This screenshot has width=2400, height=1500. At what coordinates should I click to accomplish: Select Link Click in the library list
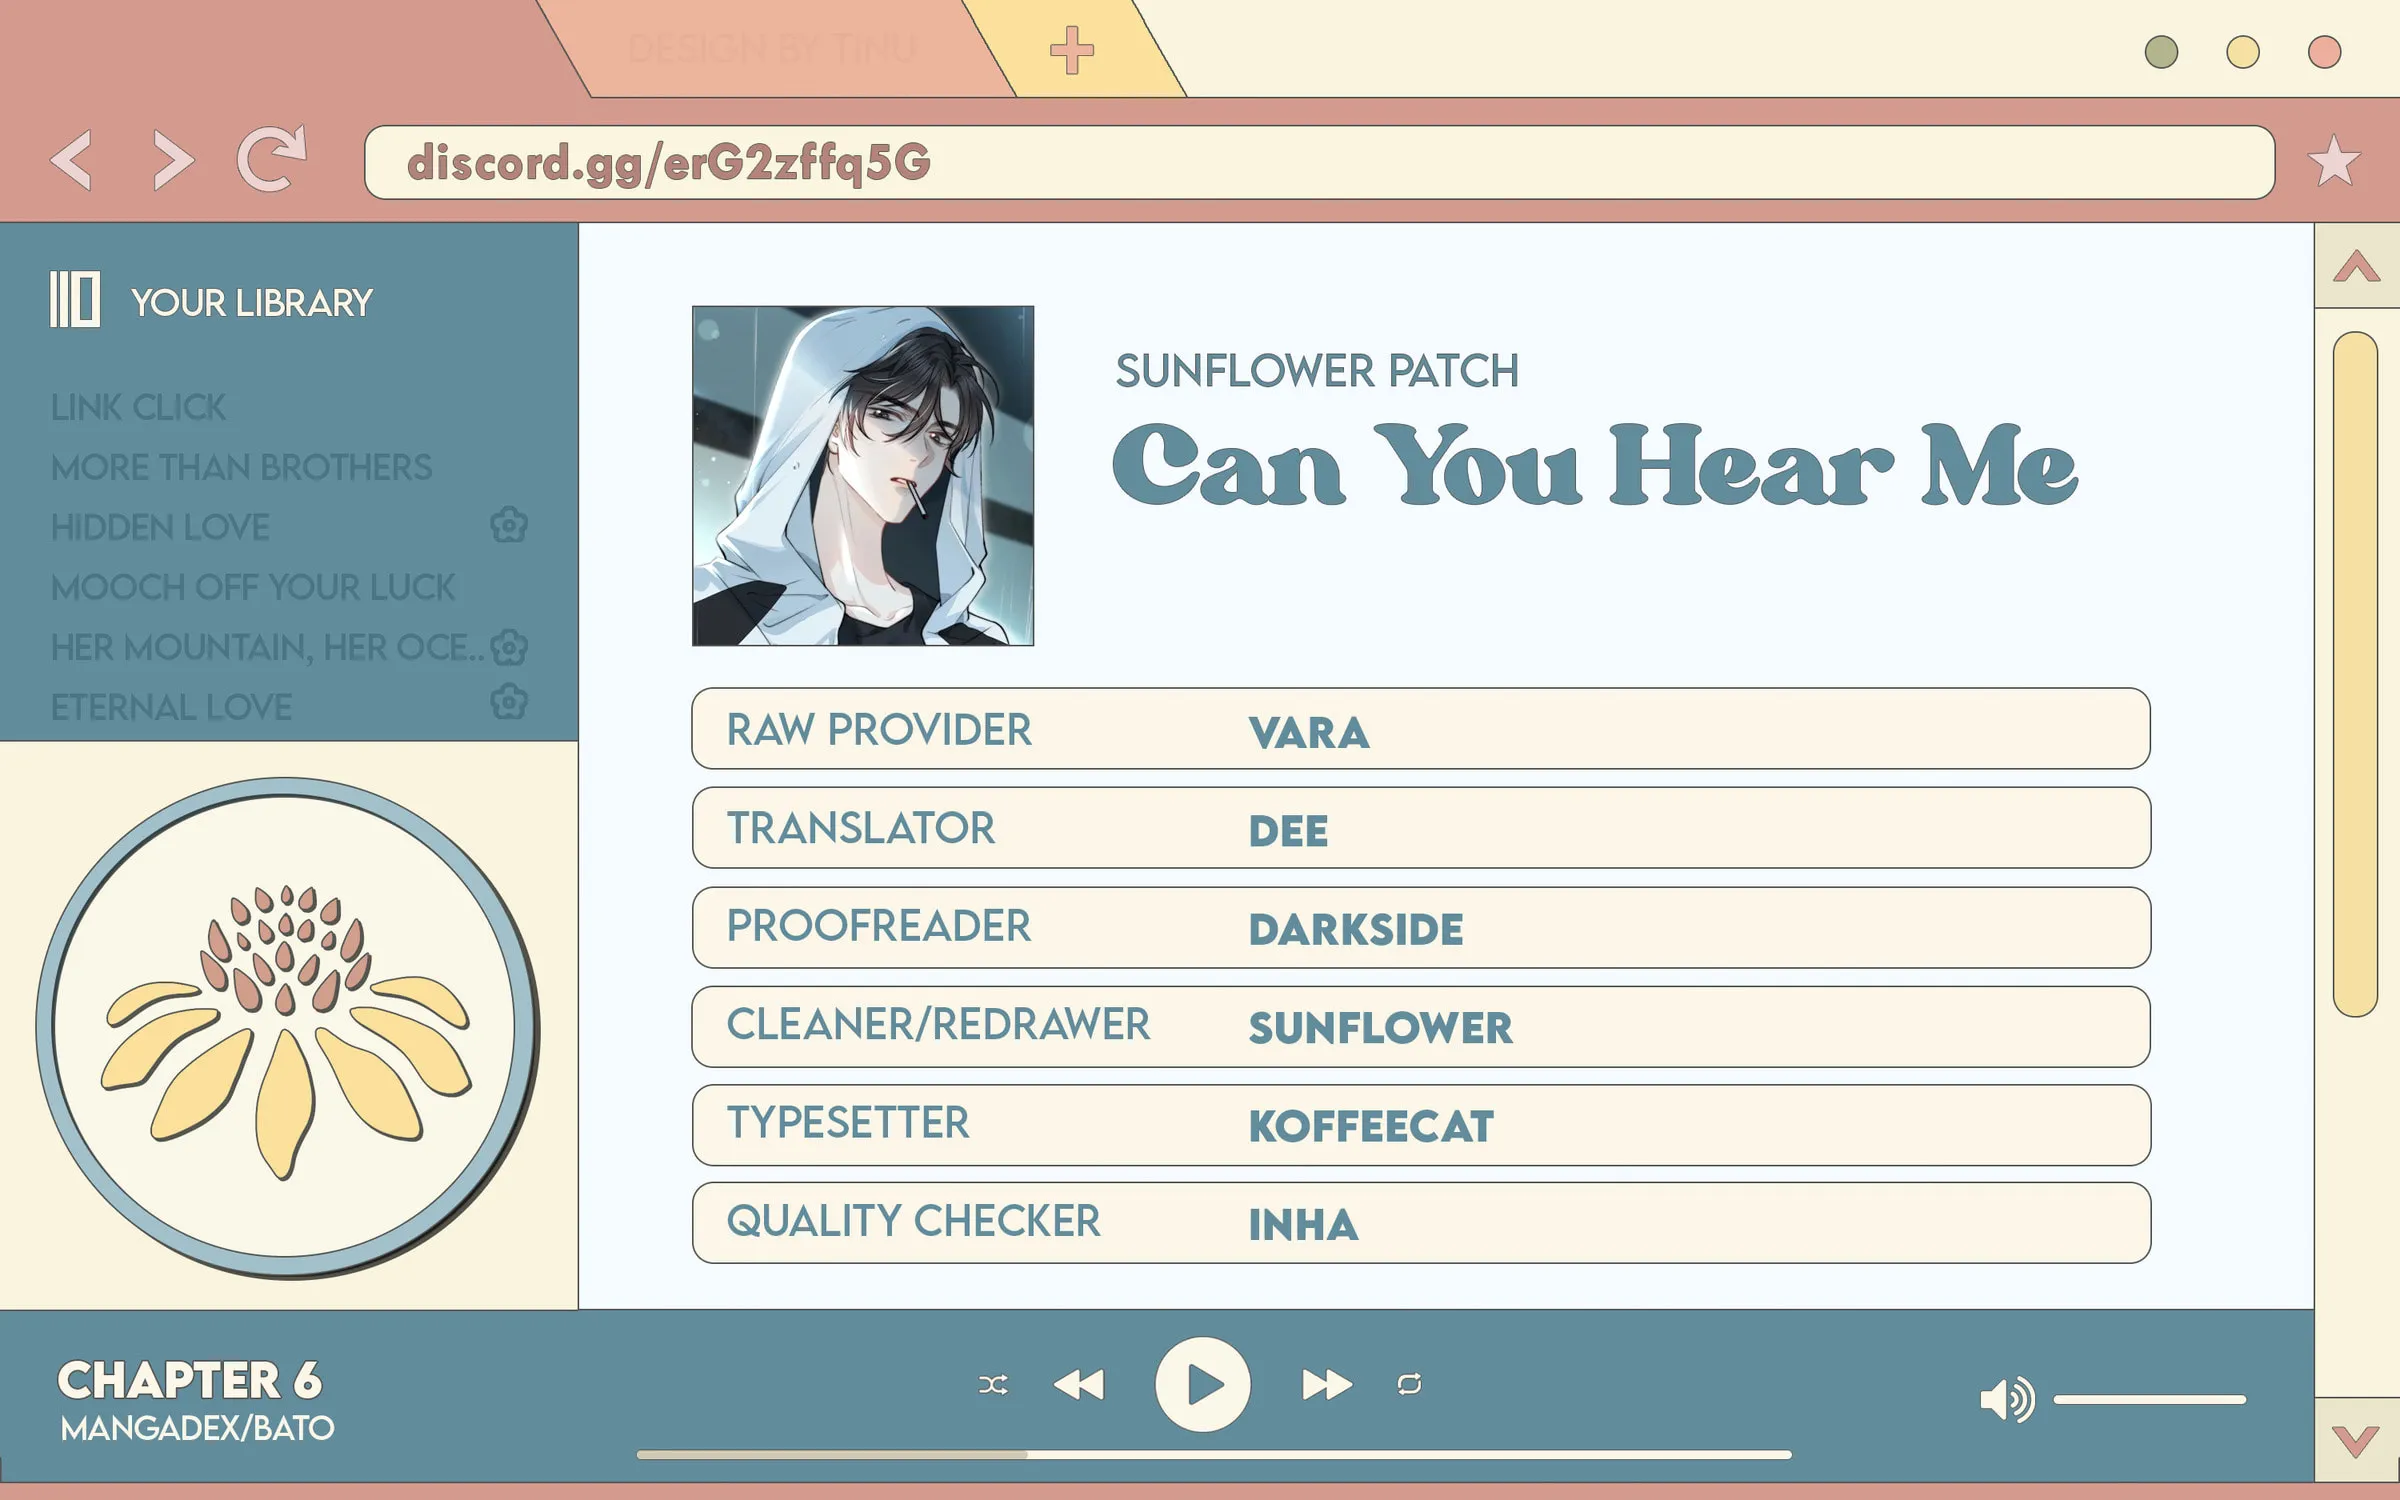[x=138, y=407]
